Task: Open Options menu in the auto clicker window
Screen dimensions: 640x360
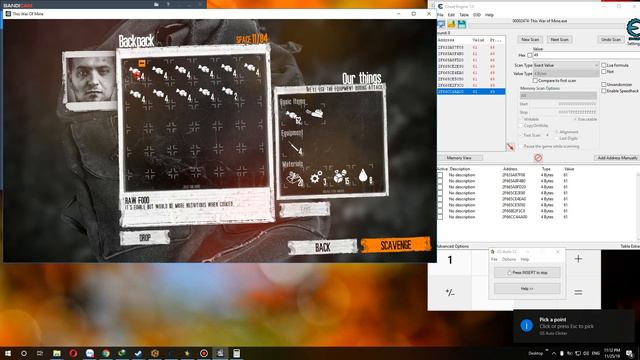Action: (509, 260)
